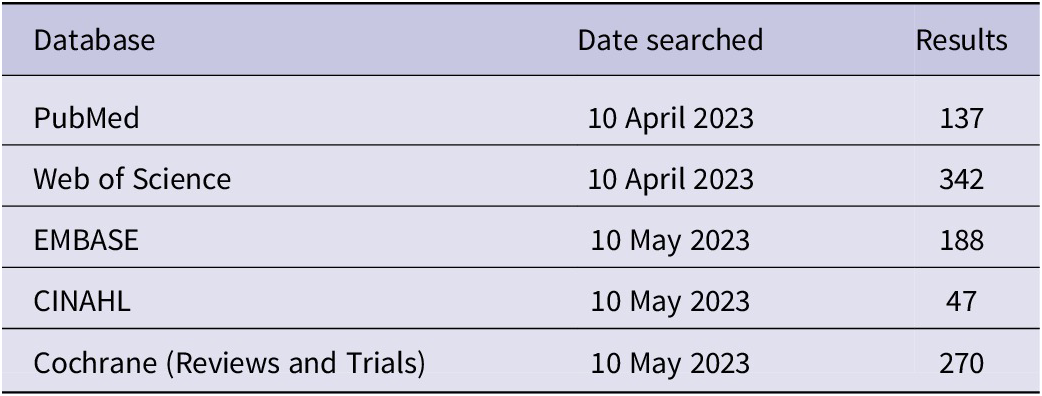Click Cochrane's 10 May 2023 date
Viewport: 1042px width, 396px height.
(x=671, y=364)
